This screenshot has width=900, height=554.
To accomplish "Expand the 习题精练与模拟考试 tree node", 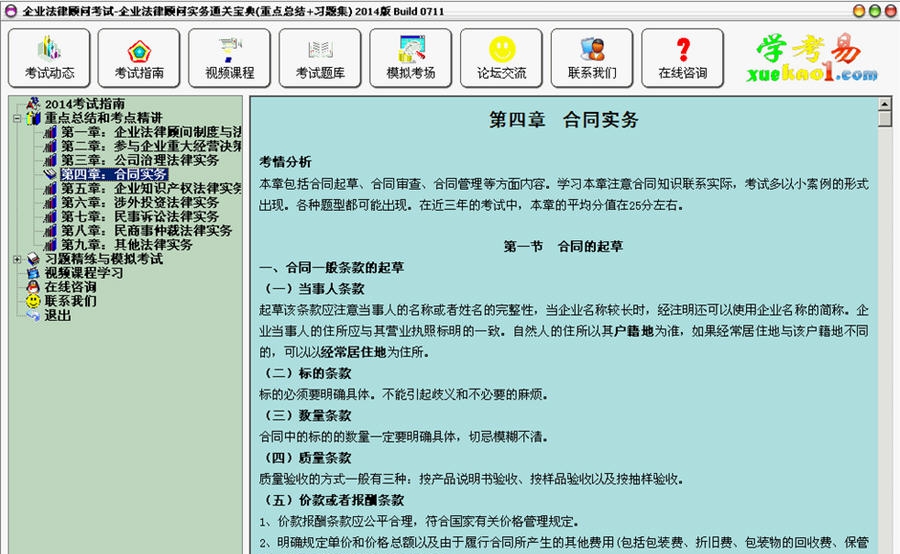I will (x=17, y=259).
